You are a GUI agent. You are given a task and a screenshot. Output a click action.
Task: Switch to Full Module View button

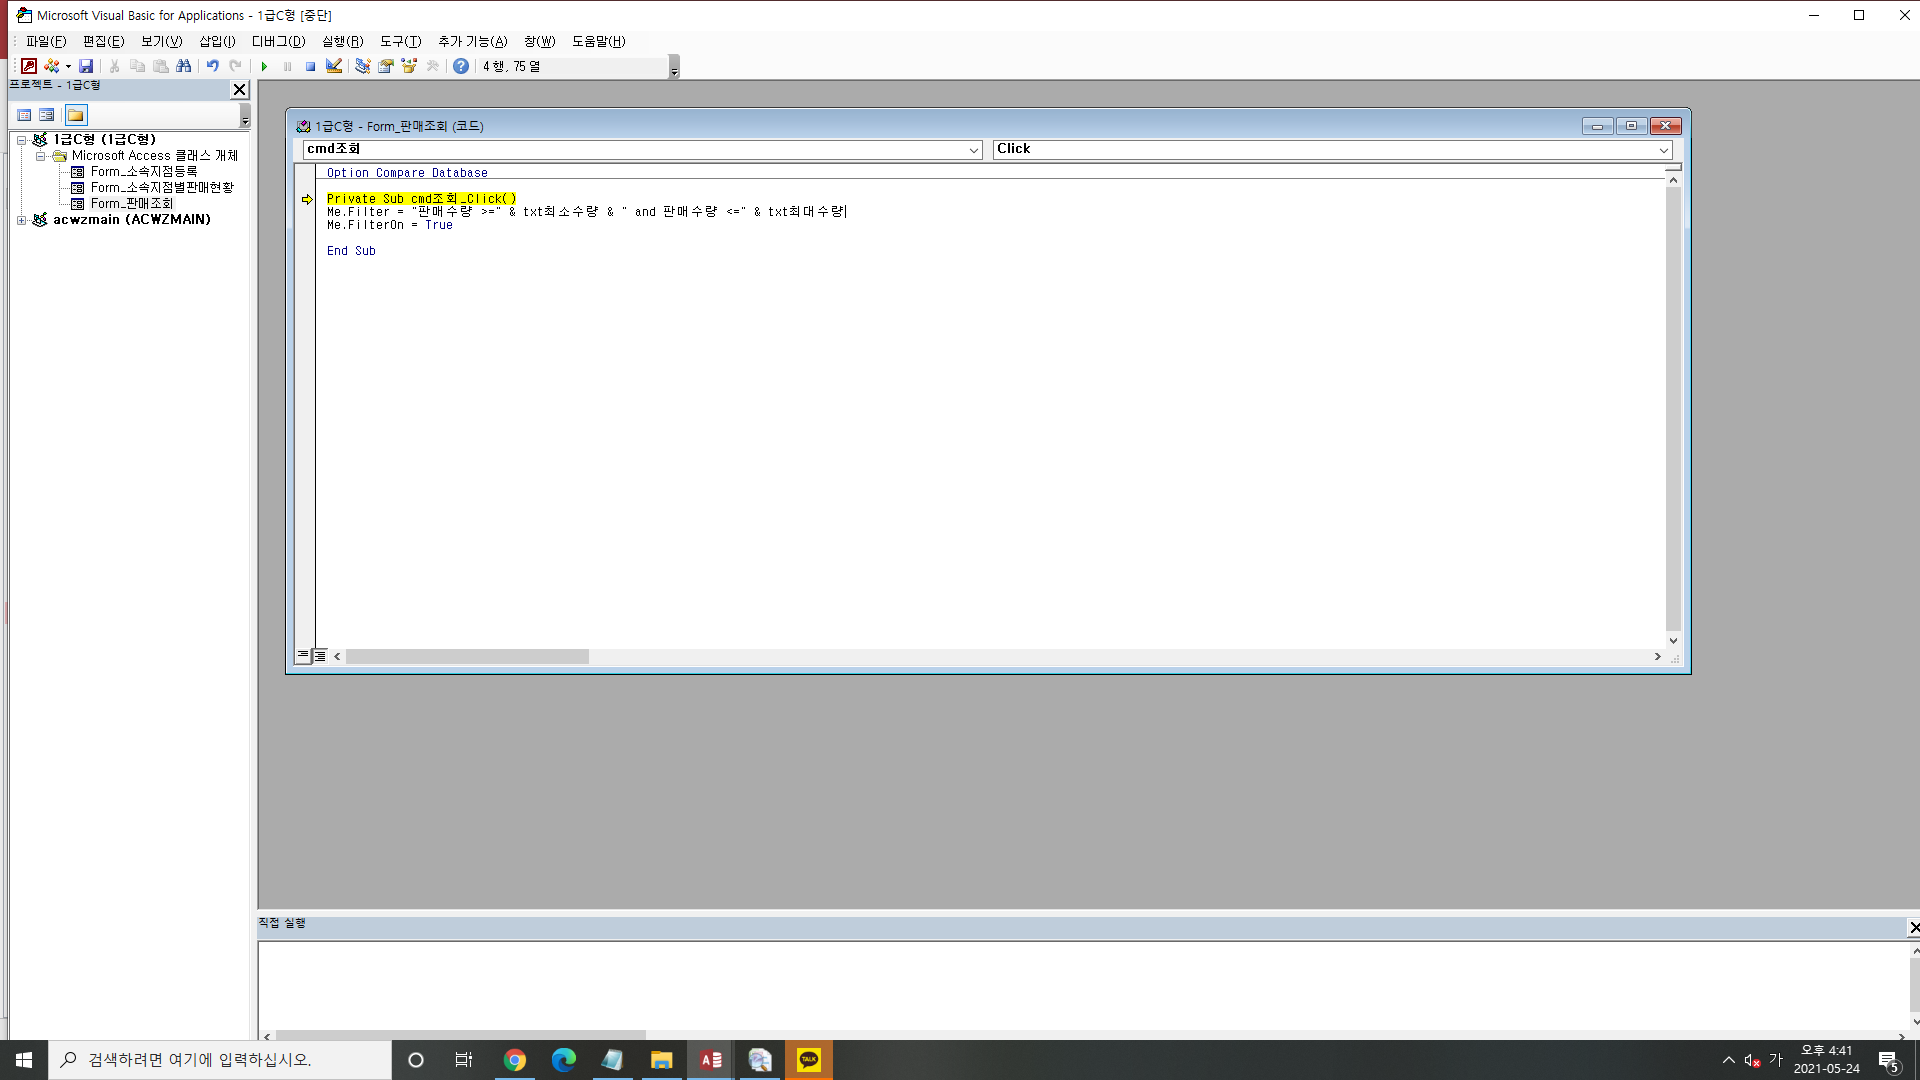tap(320, 656)
